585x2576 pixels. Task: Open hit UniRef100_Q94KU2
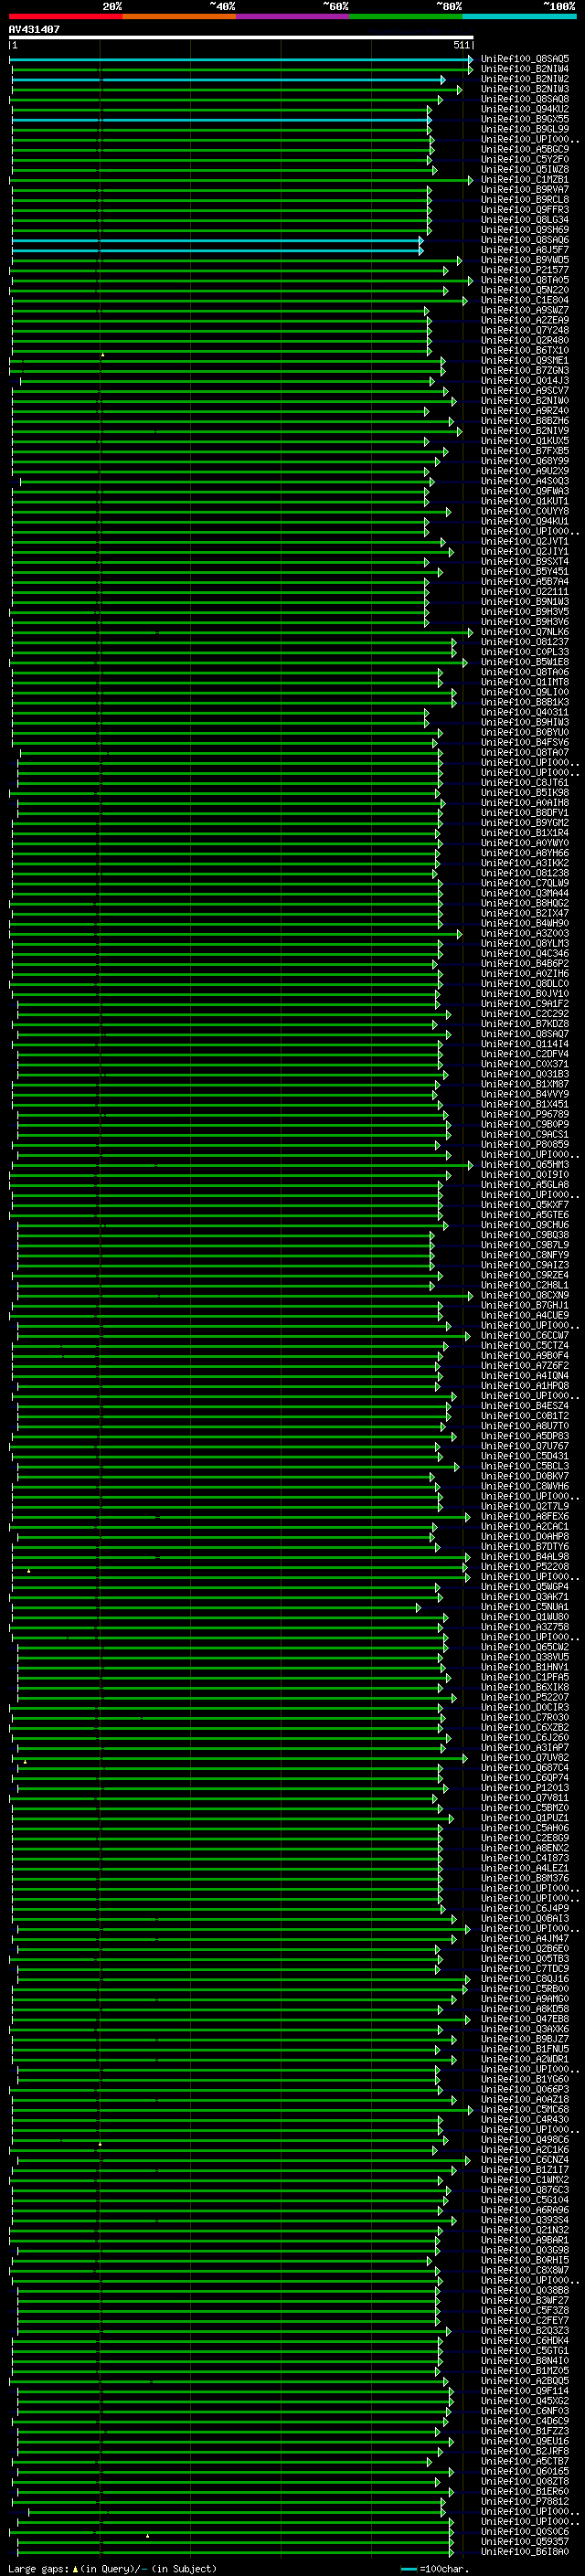pyautogui.click(x=525, y=109)
